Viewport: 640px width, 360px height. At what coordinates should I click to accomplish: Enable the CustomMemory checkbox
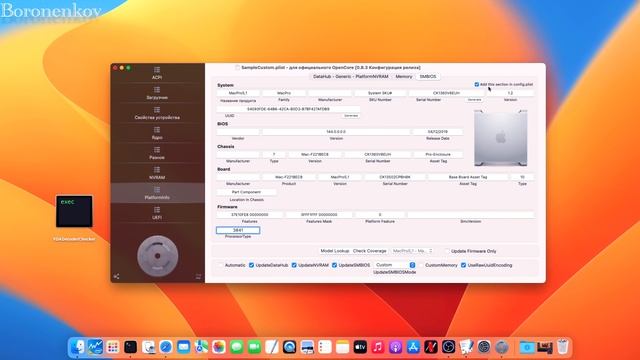pos(421,265)
